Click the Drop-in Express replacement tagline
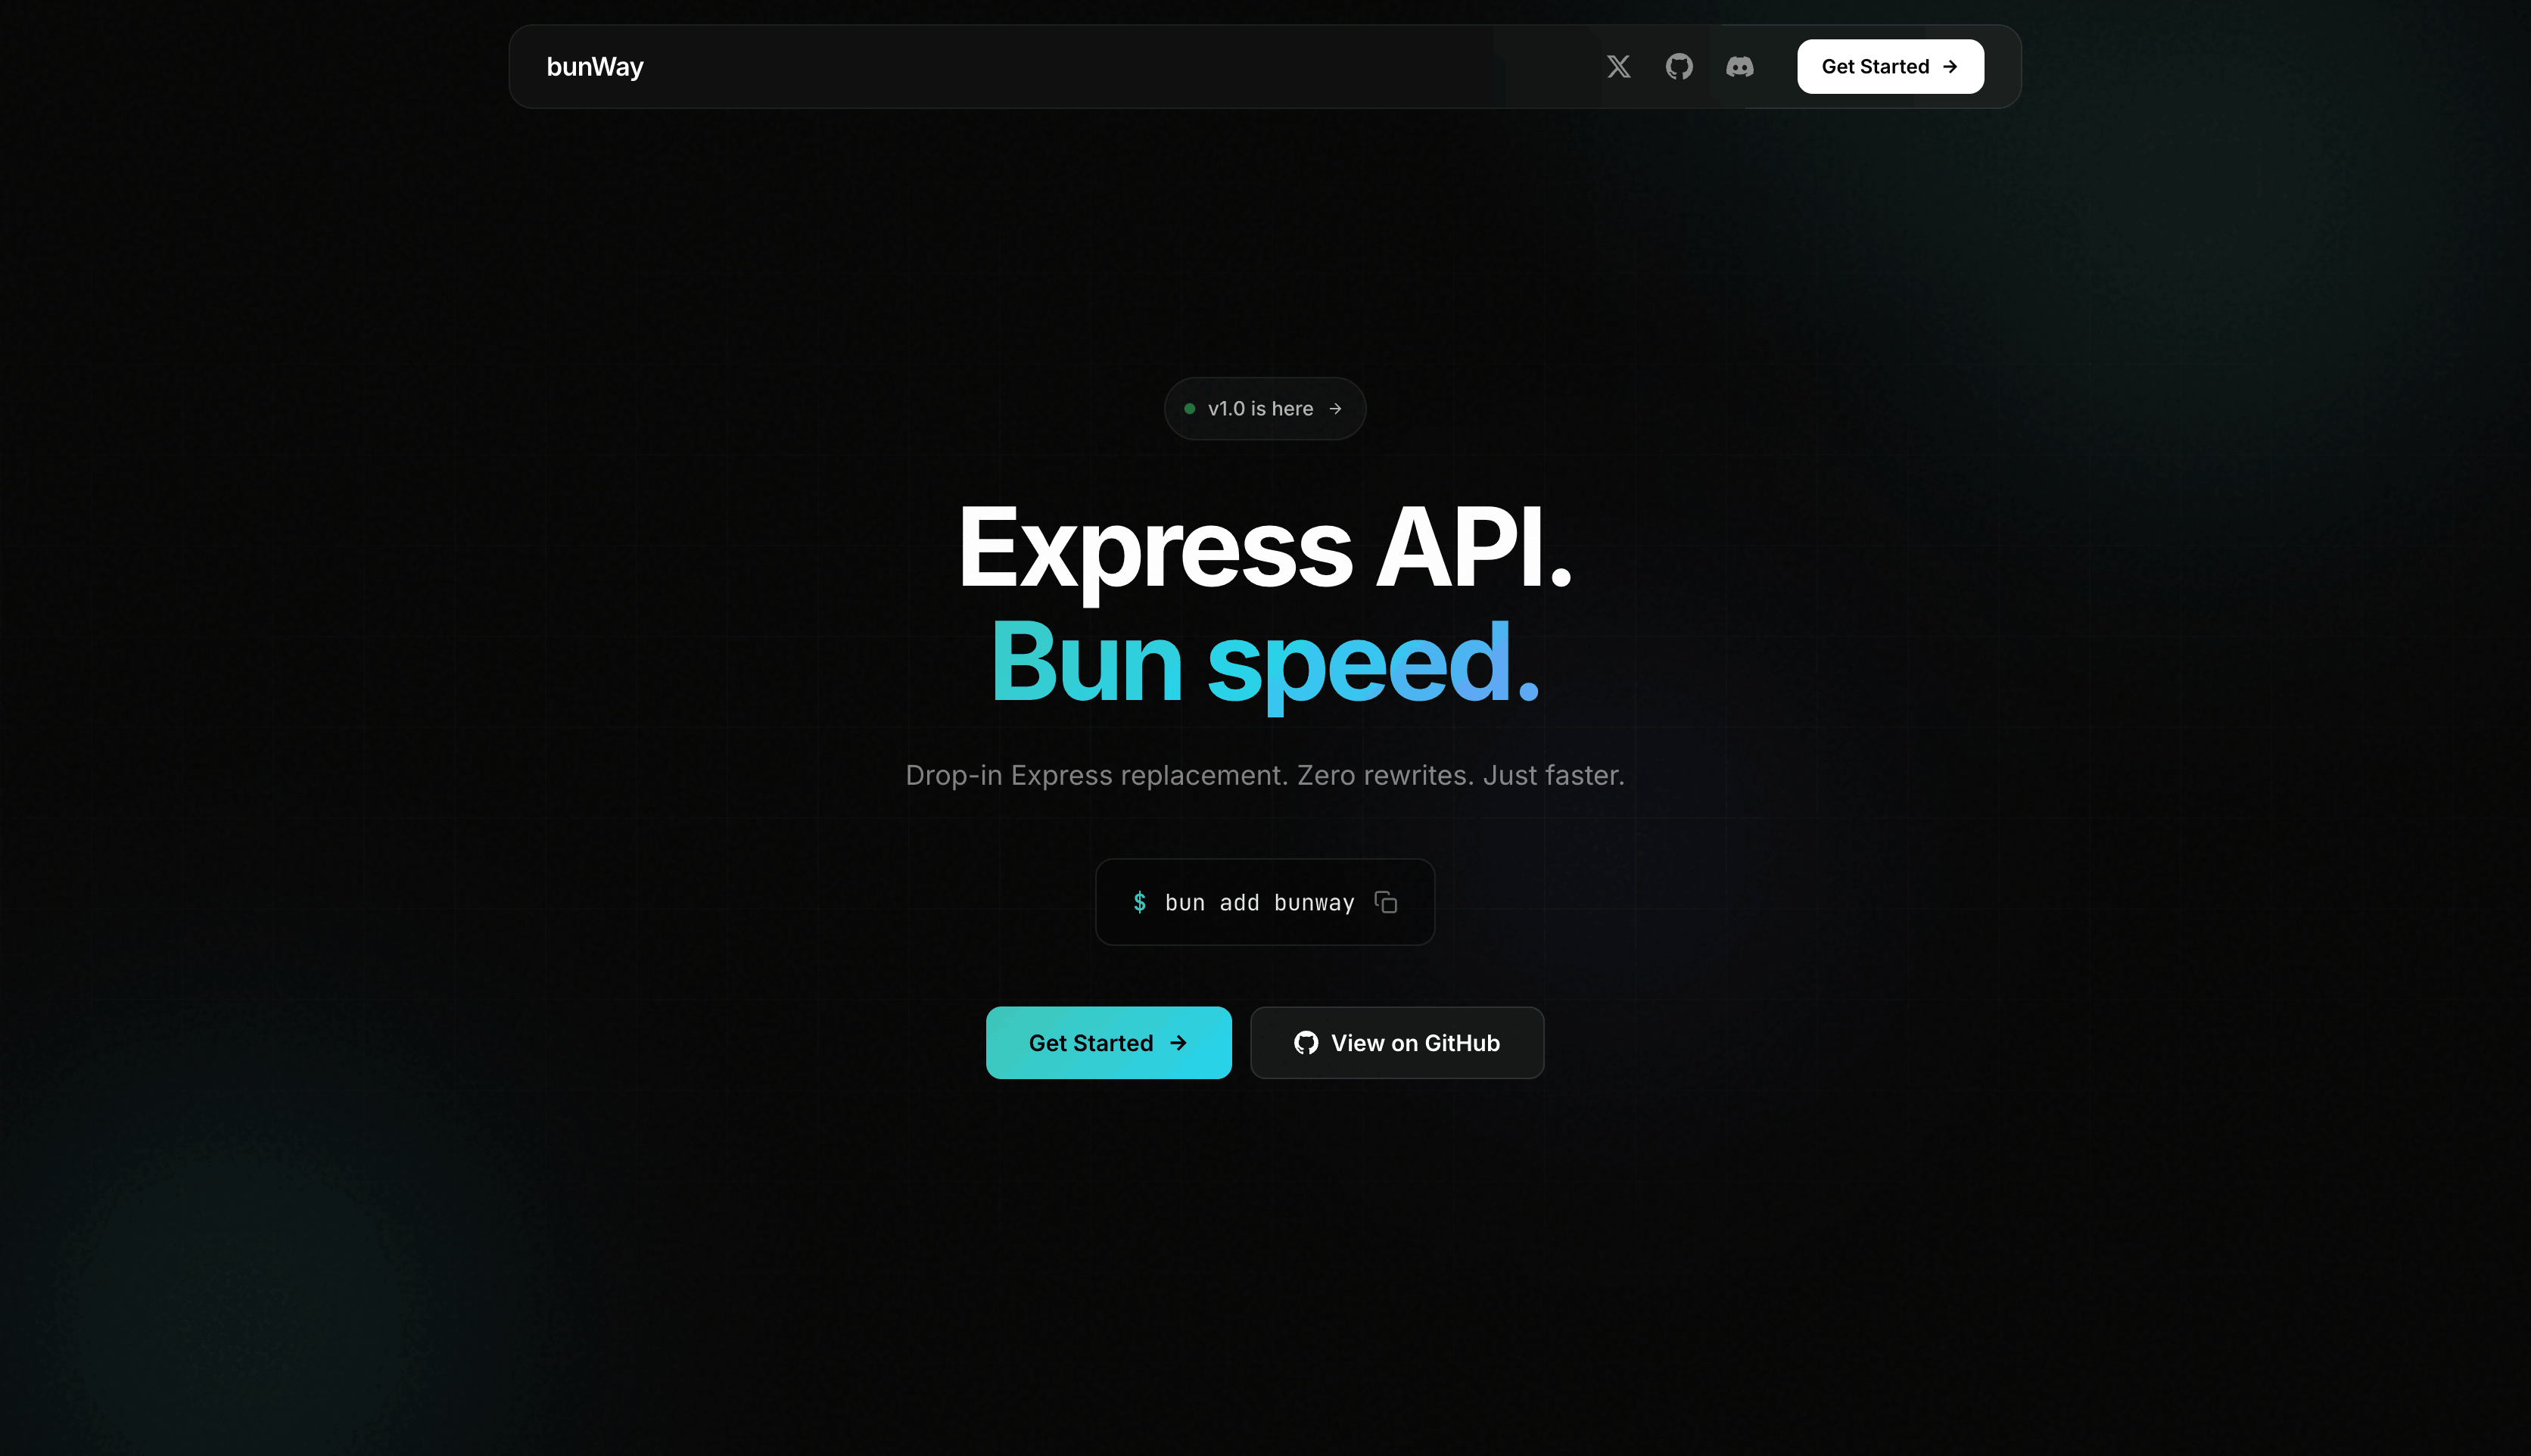This screenshot has width=2531, height=1456. (1264, 775)
